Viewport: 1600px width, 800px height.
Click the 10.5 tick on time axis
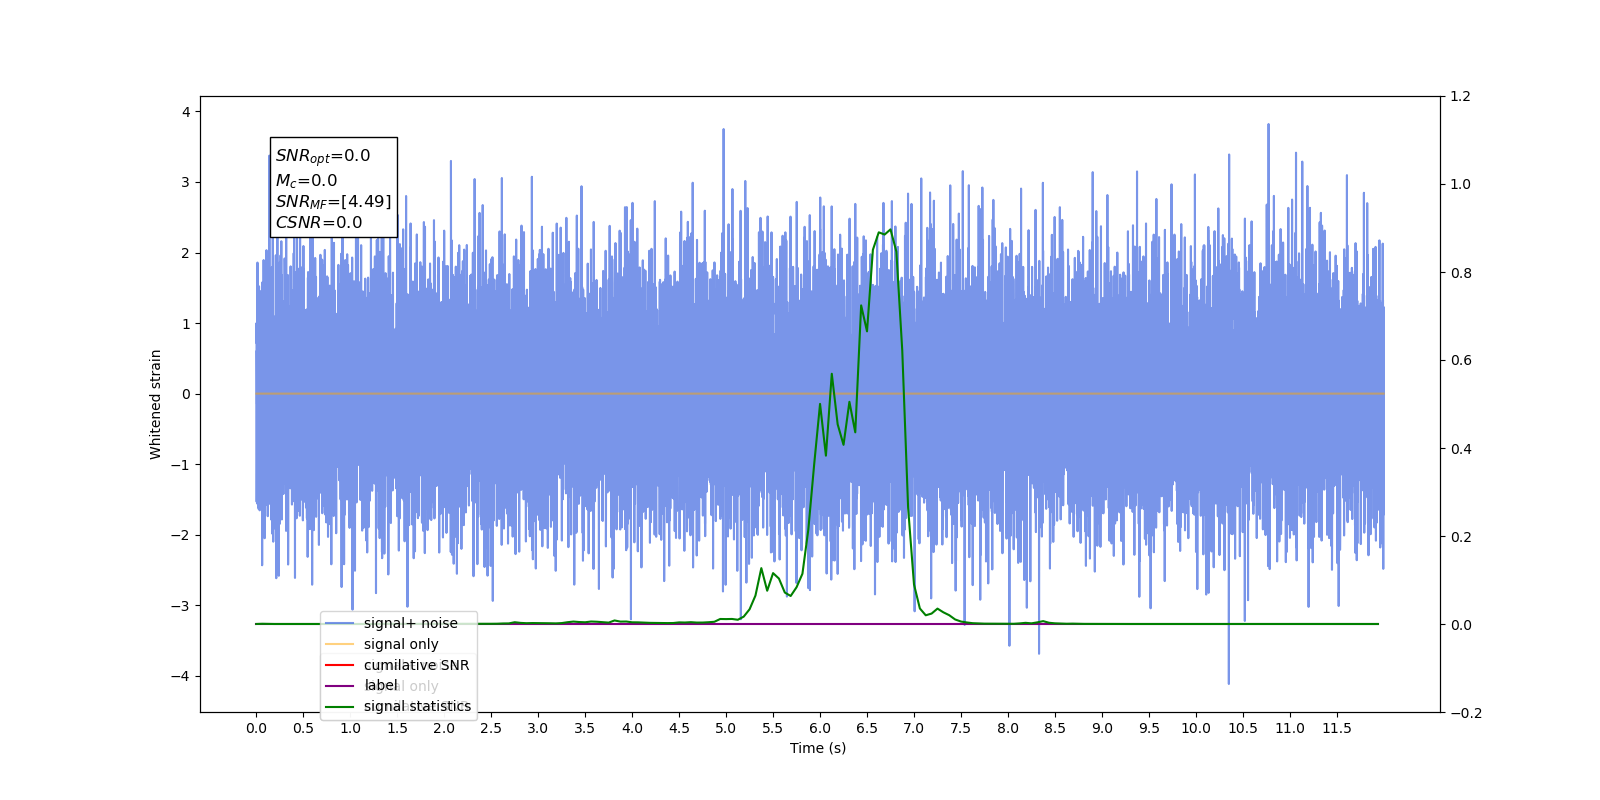click(x=1243, y=728)
